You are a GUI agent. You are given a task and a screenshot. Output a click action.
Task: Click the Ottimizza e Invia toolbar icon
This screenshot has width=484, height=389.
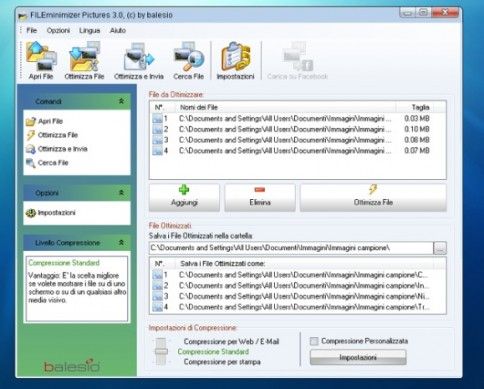click(x=139, y=61)
